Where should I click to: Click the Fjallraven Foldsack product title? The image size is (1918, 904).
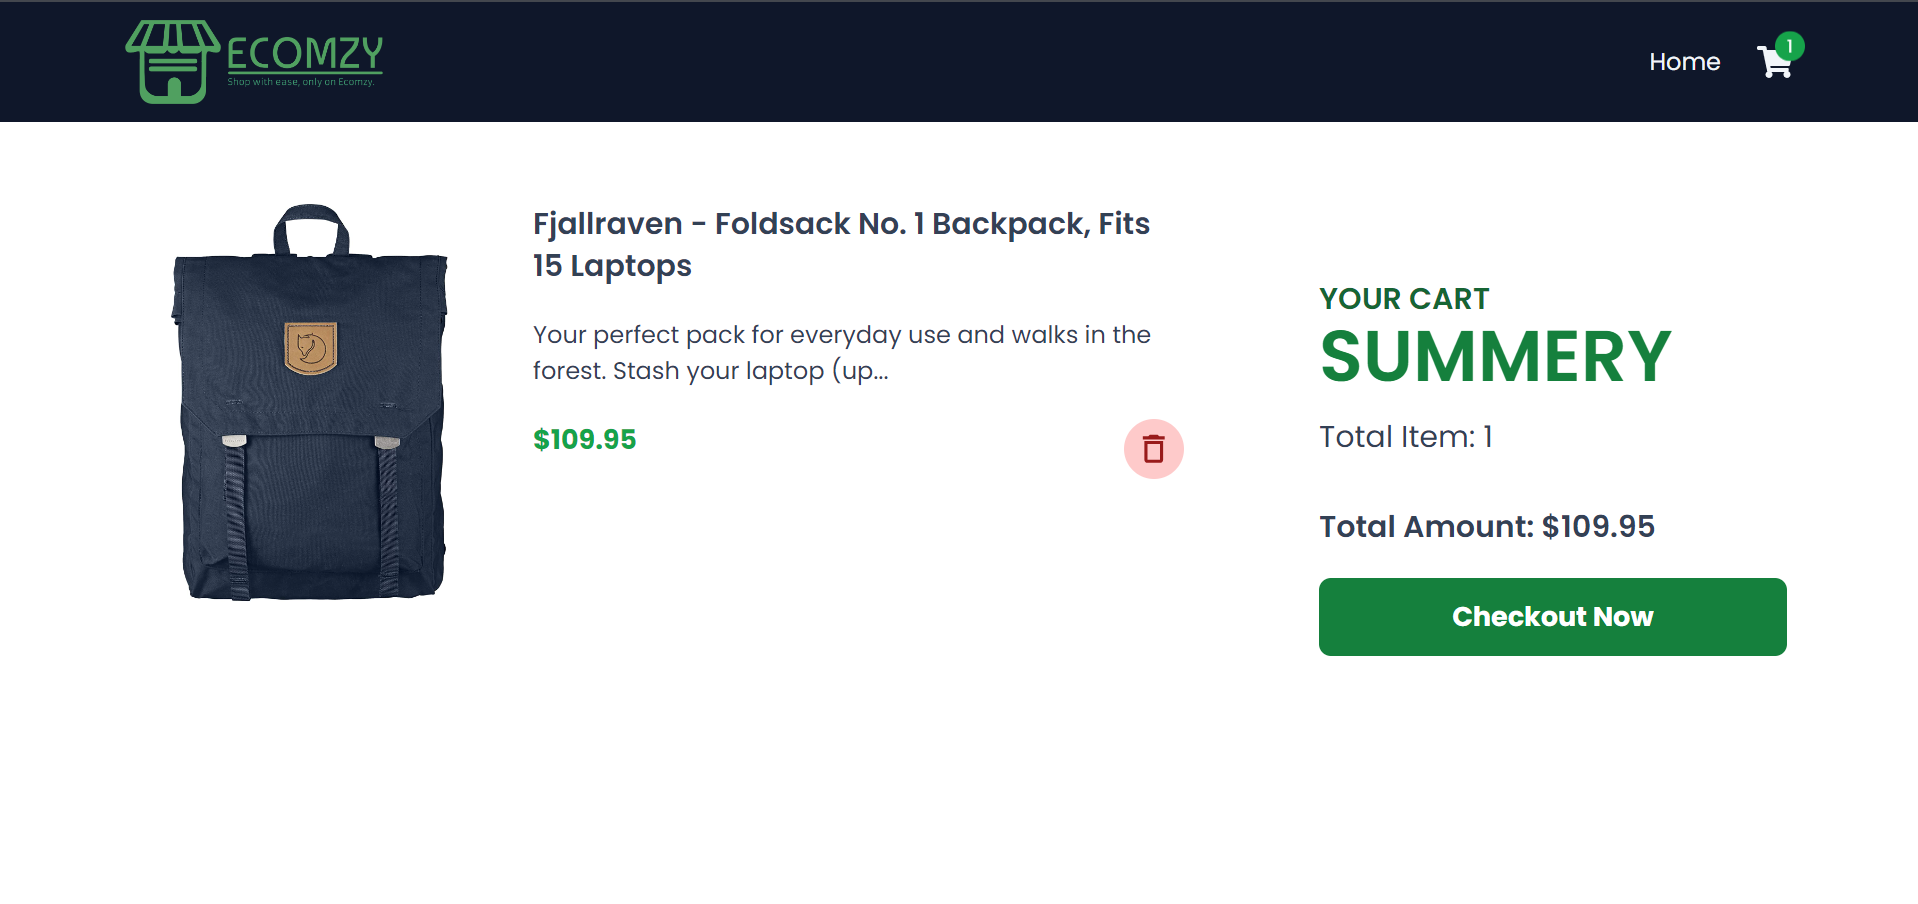click(841, 244)
